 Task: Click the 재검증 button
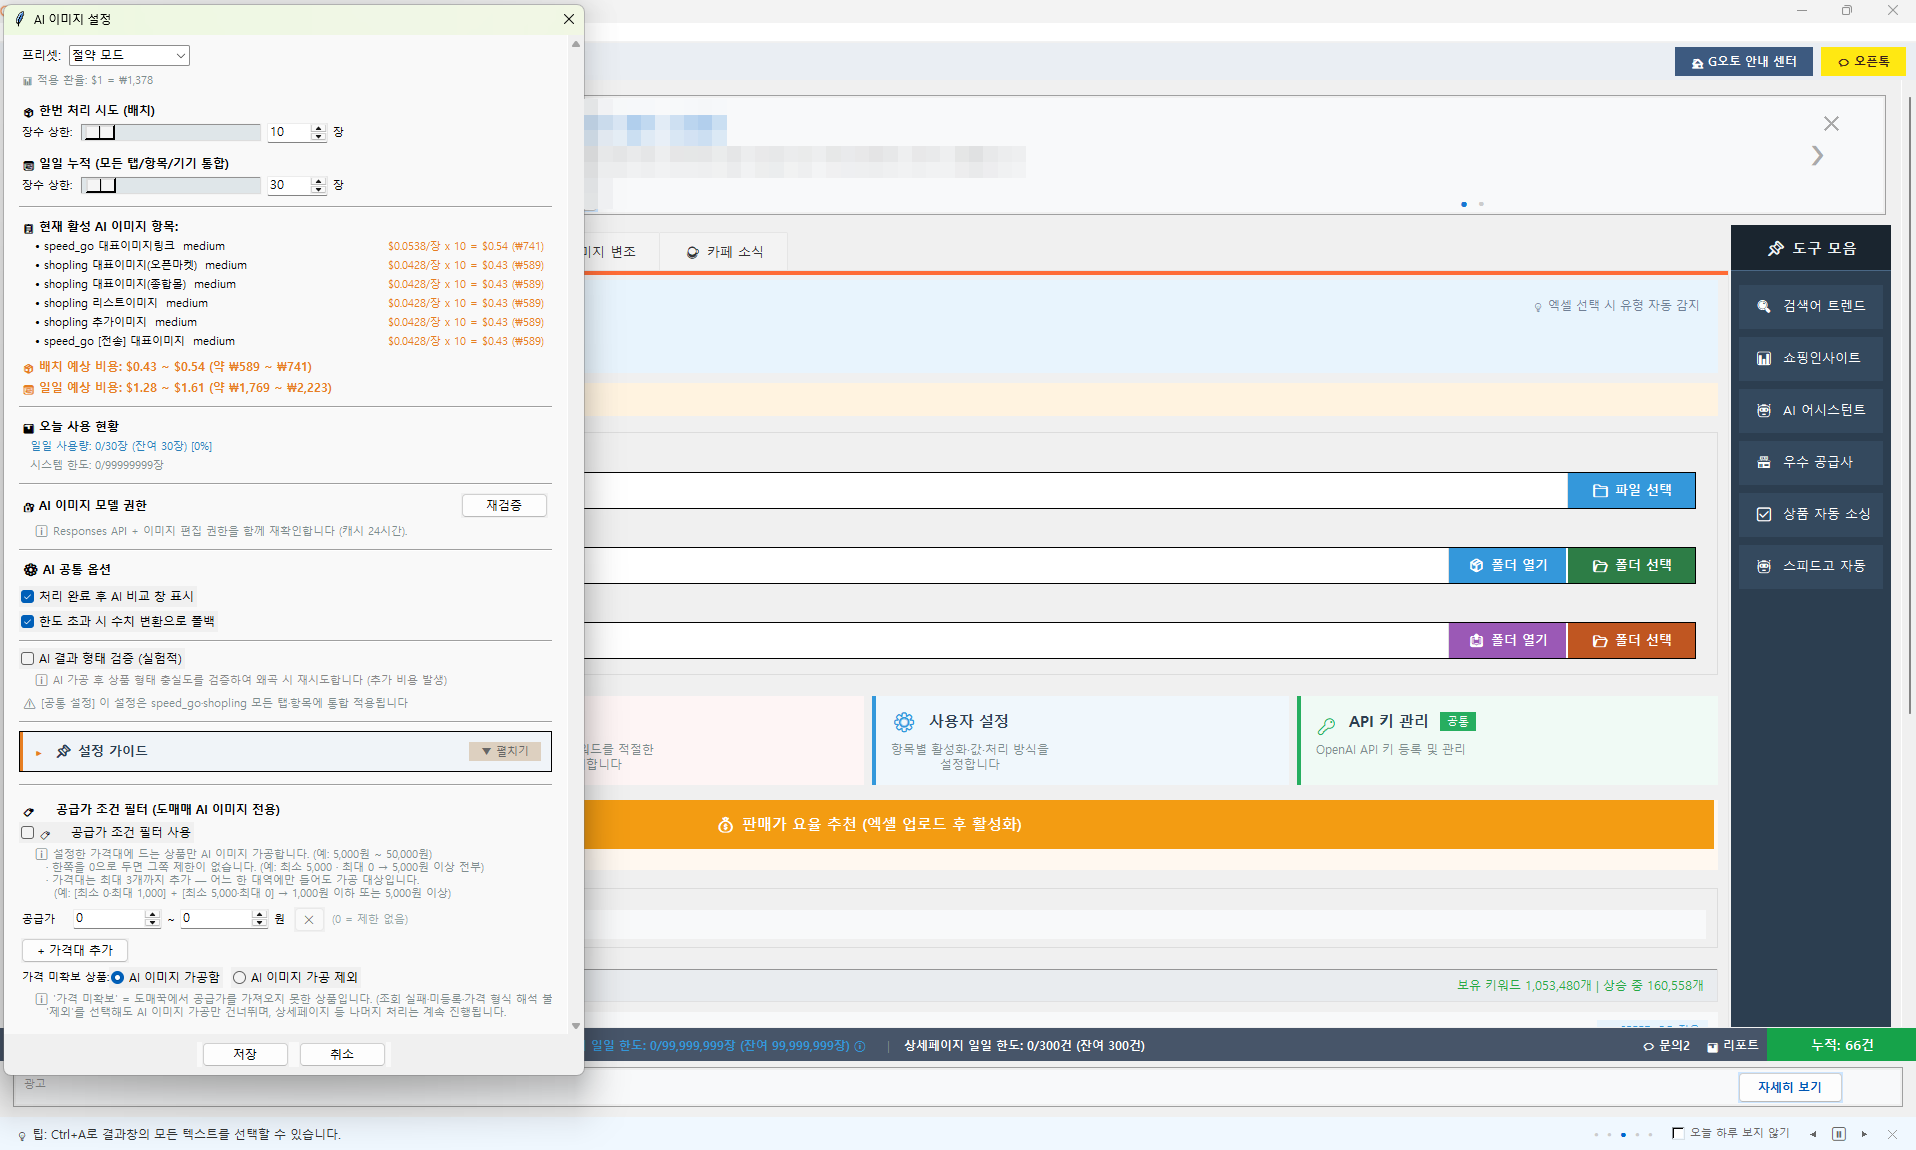tap(504, 505)
